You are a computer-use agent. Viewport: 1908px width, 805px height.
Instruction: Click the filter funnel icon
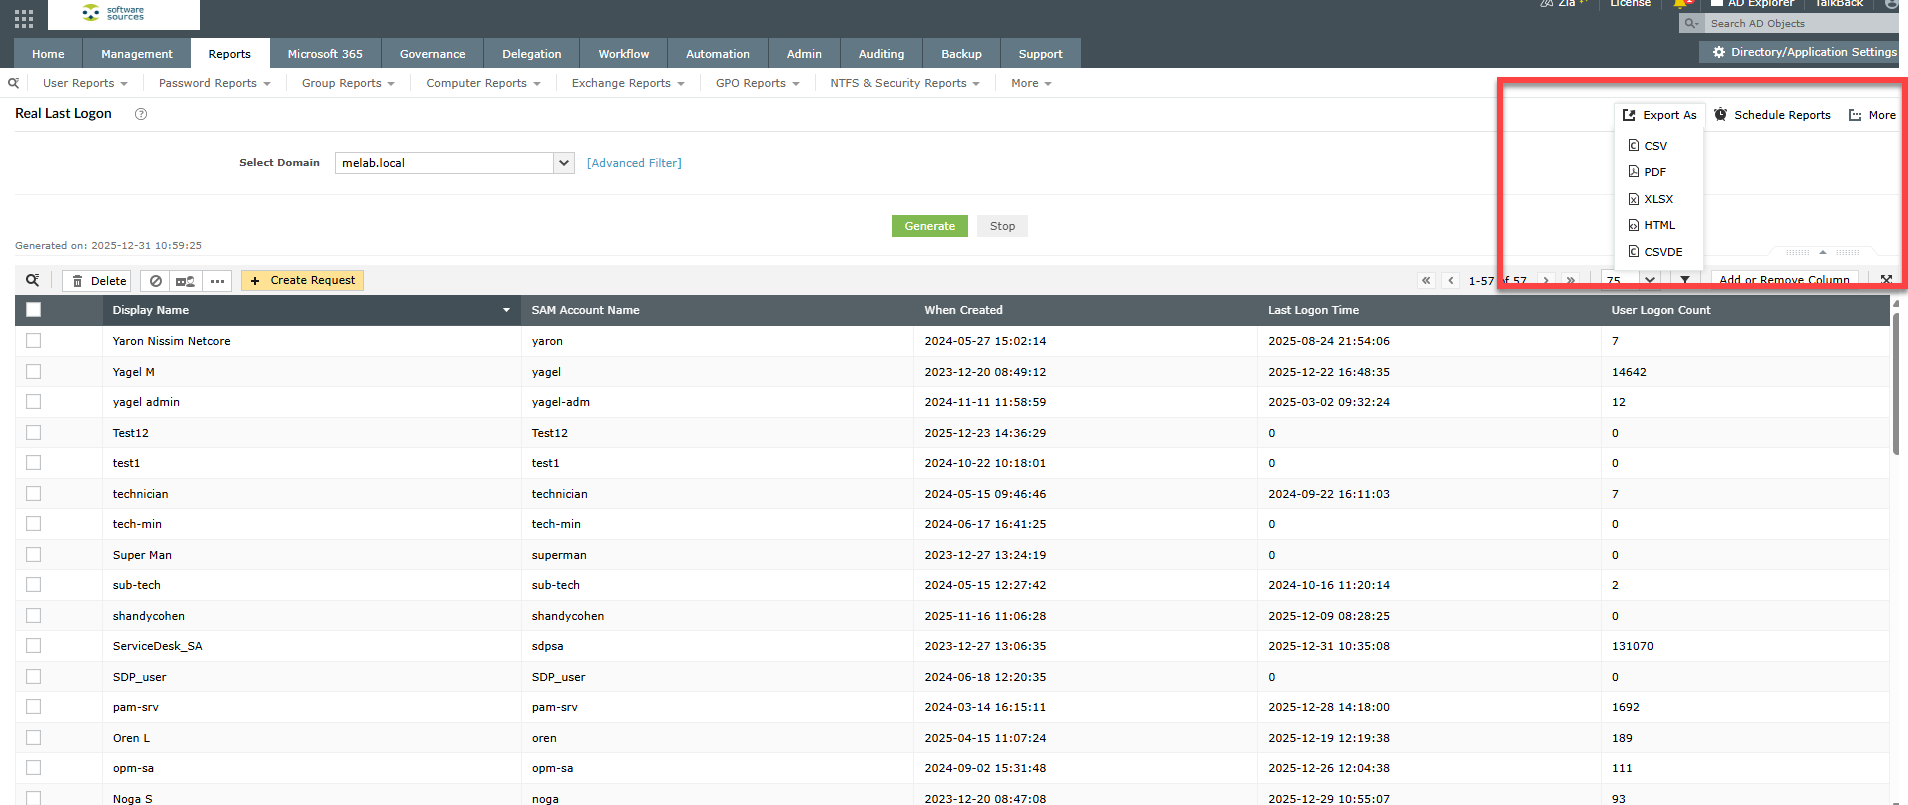(1685, 281)
